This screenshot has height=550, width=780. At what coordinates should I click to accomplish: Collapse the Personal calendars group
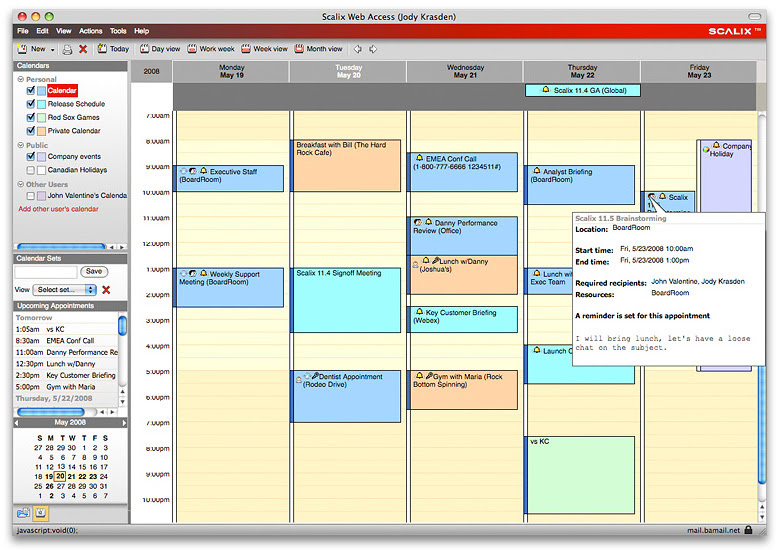pos(21,79)
